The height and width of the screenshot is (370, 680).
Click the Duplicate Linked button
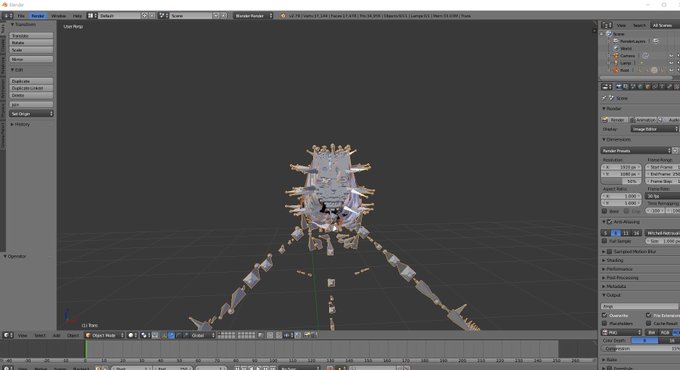[x=31, y=88]
